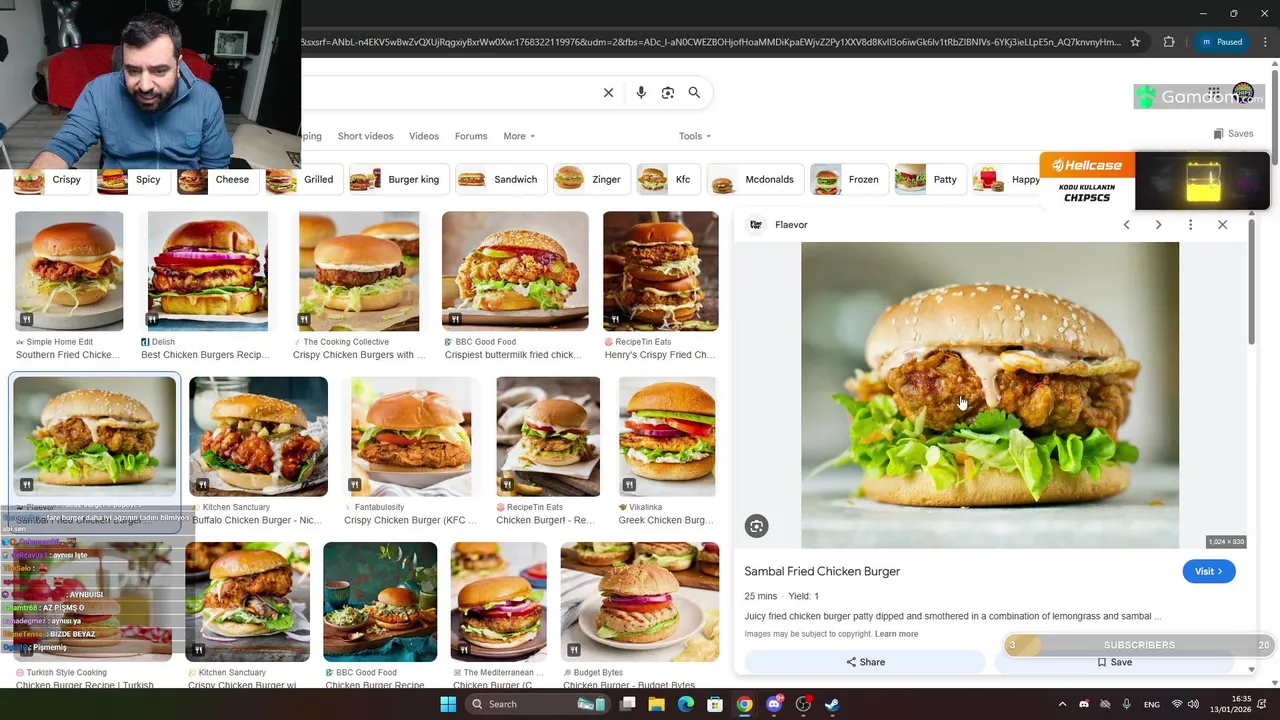
Task: Clear the Google search box with the X icon
Action: click(608, 93)
